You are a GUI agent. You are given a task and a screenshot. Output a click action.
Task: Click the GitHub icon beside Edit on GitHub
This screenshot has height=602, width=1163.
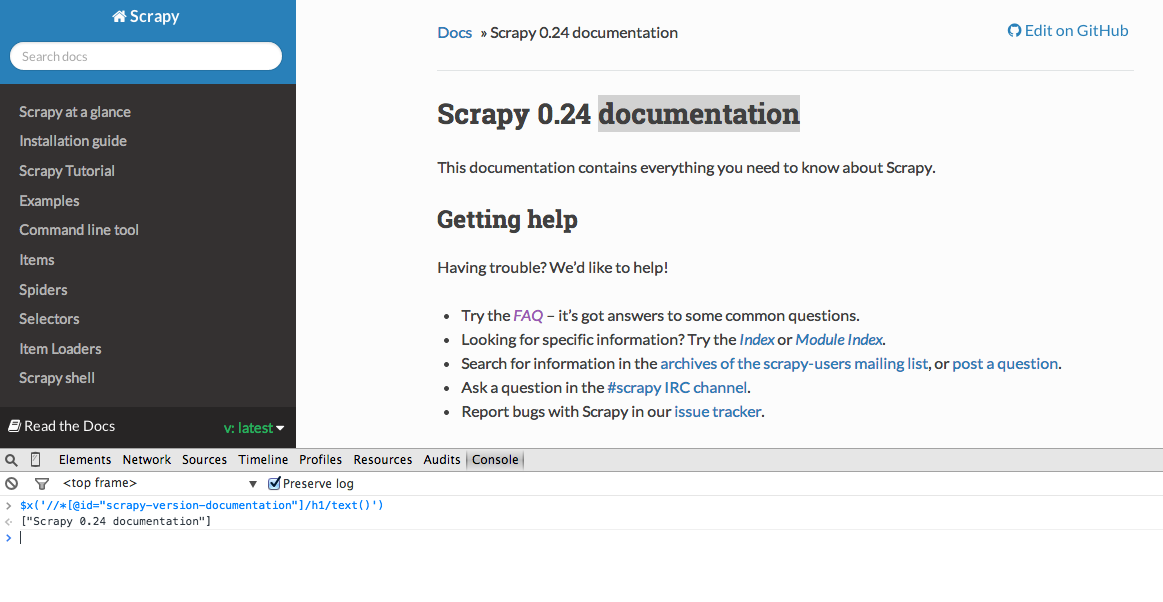tap(1014, 30)
